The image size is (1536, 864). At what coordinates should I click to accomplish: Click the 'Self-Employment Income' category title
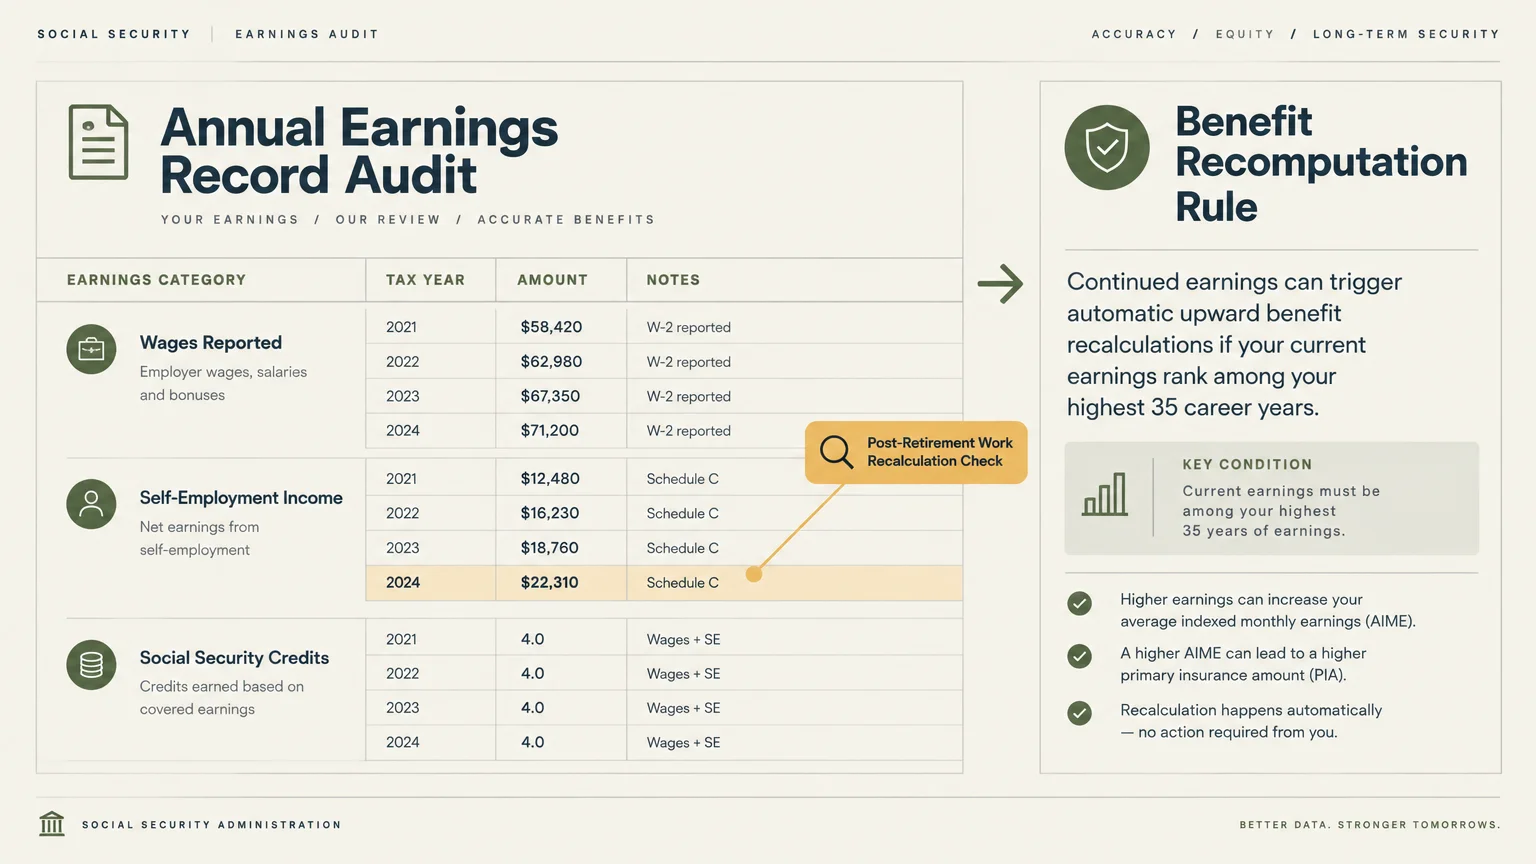point(241,497)
